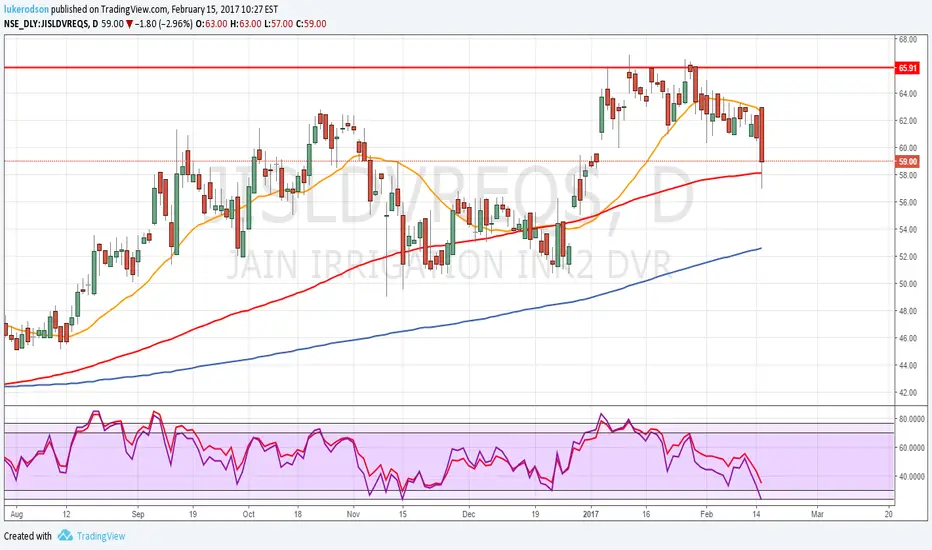
Task: Click the 59.00 current price label
Action: coord(907,161)
